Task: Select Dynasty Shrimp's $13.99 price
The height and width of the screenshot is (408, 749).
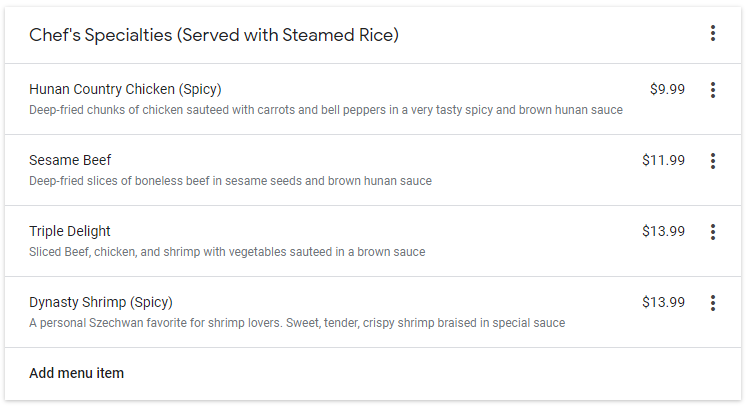Action: (663, 302)
